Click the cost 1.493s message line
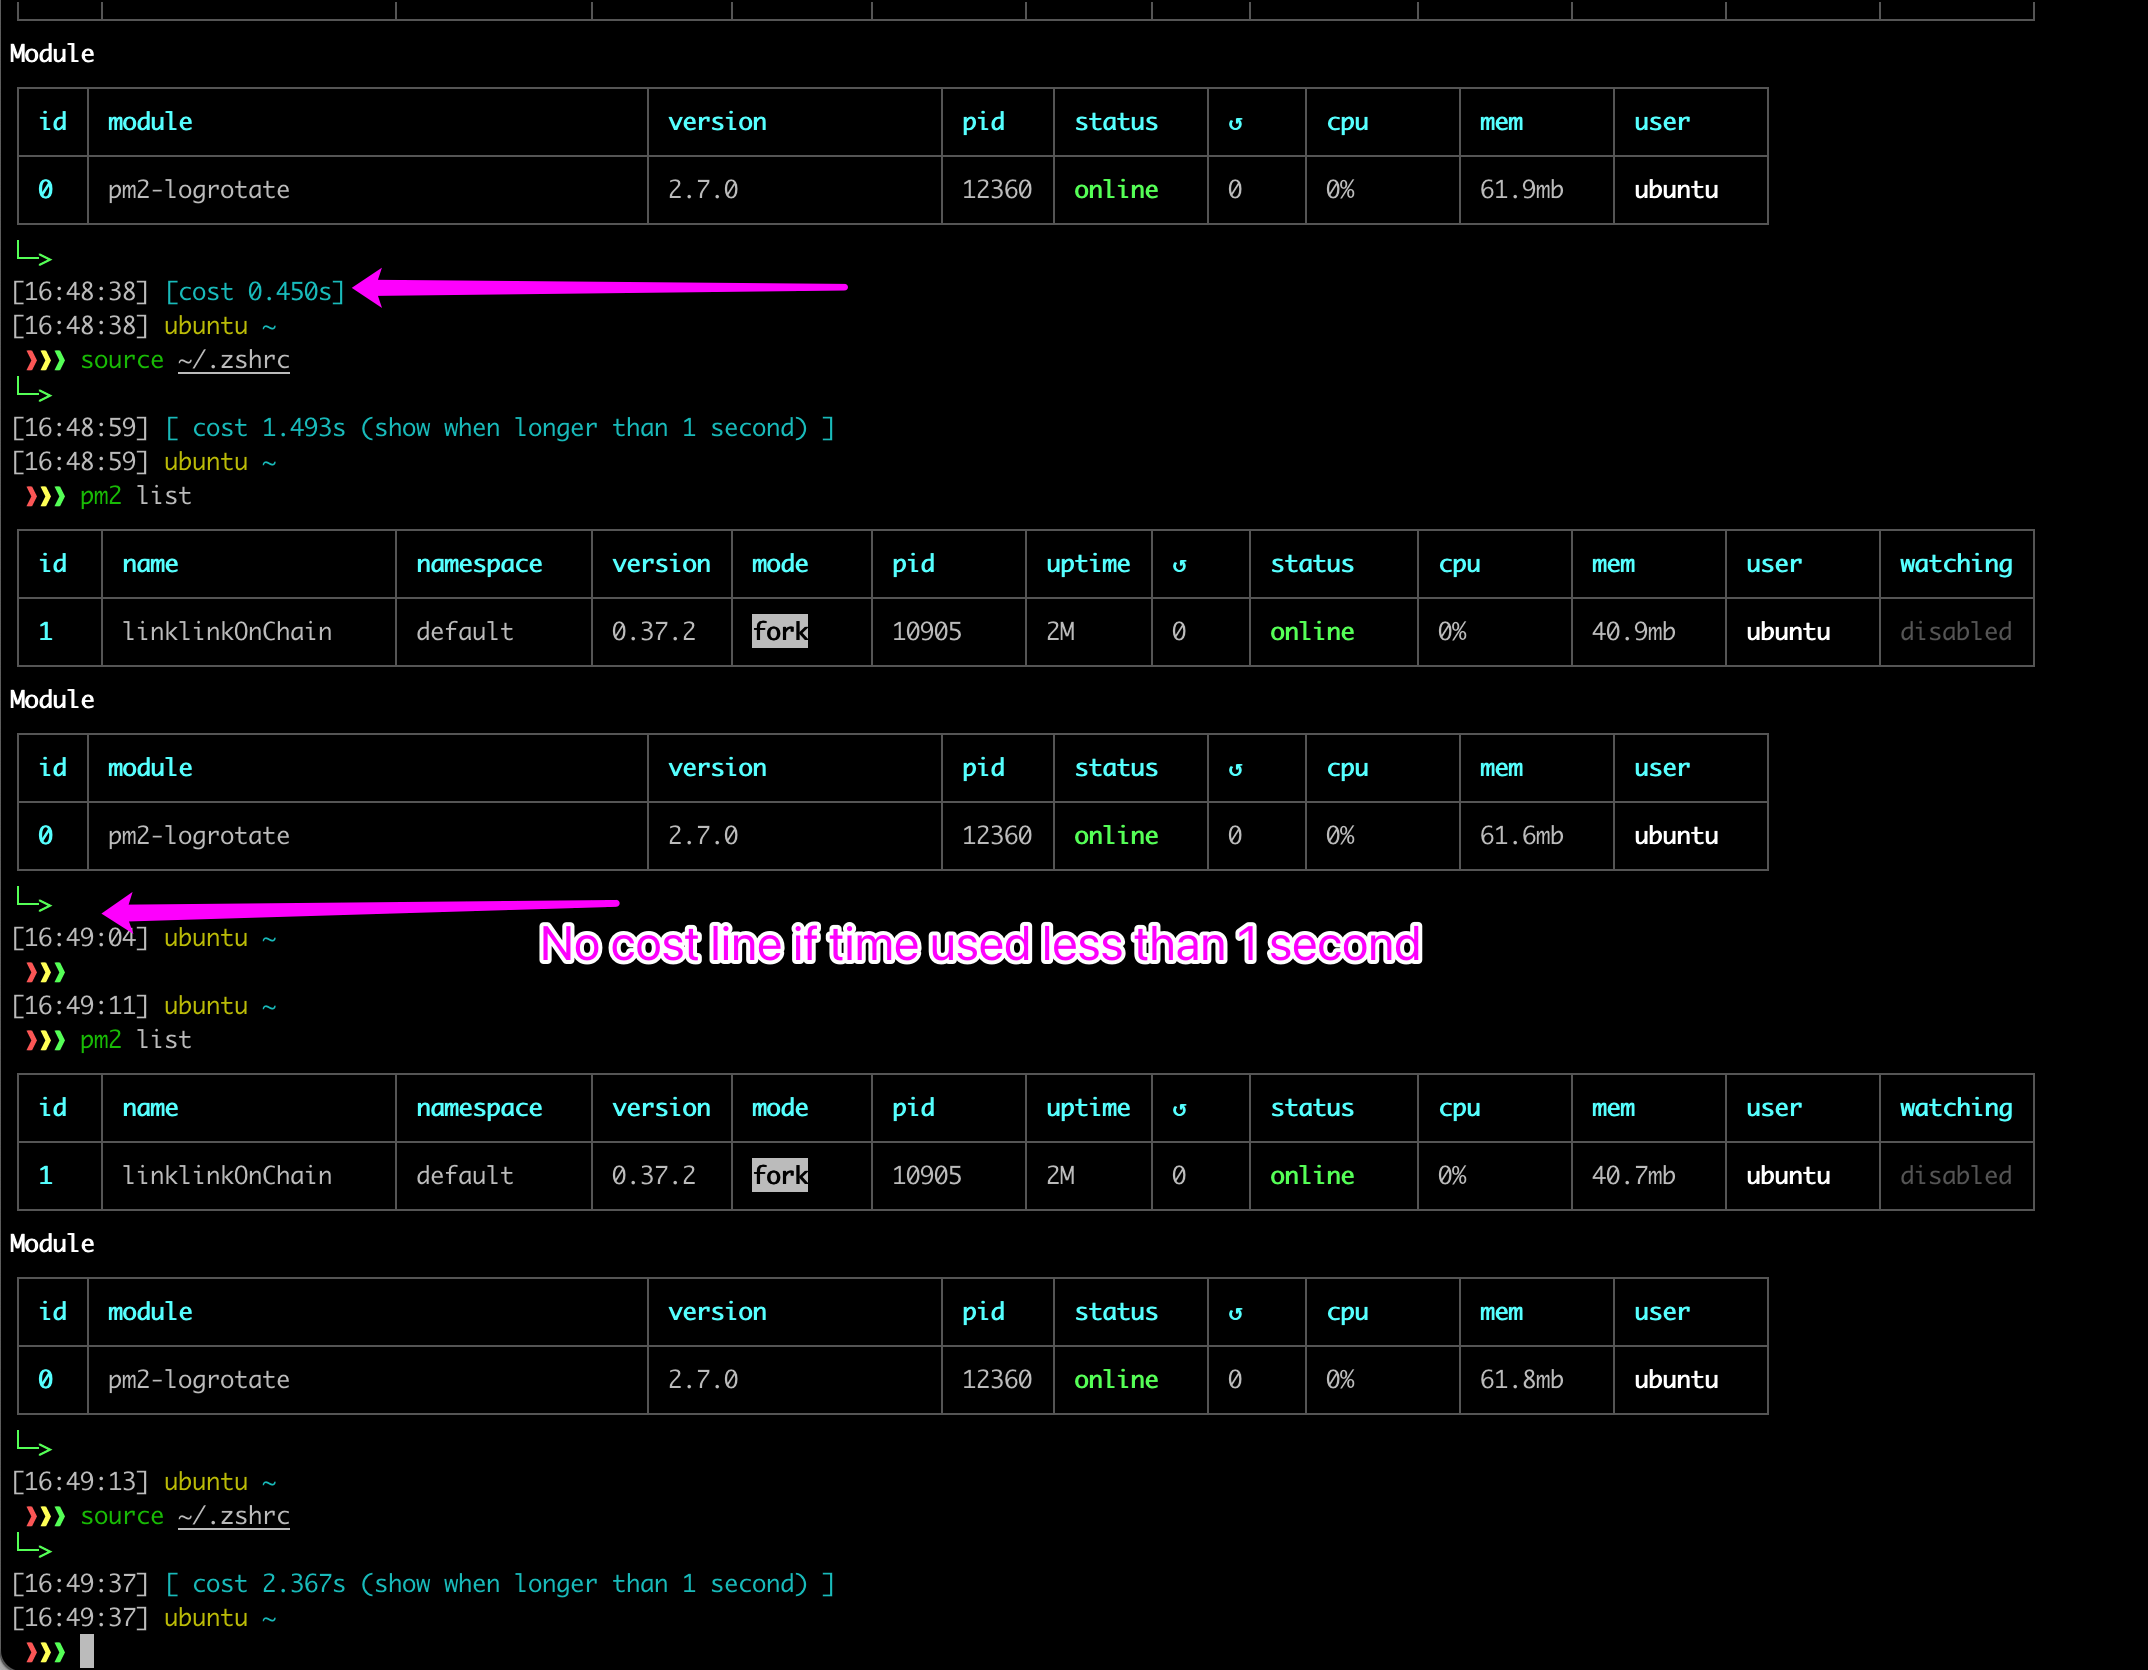Viewport: 2148px width, 1670px height. point(500,428)
